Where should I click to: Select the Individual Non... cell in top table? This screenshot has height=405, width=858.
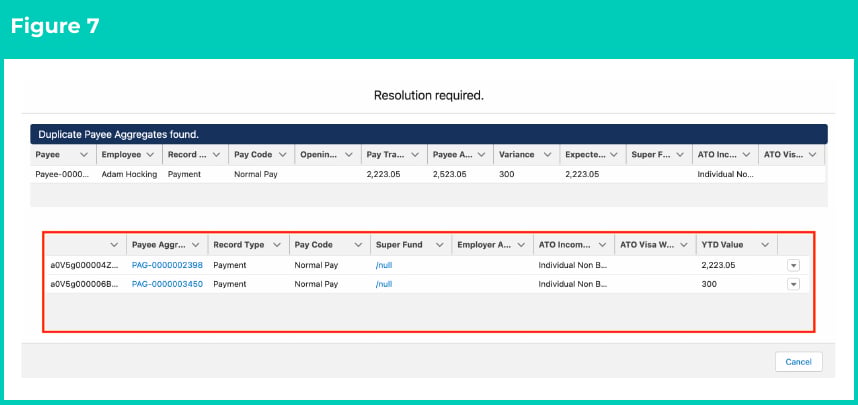click(x=725, y=175)
